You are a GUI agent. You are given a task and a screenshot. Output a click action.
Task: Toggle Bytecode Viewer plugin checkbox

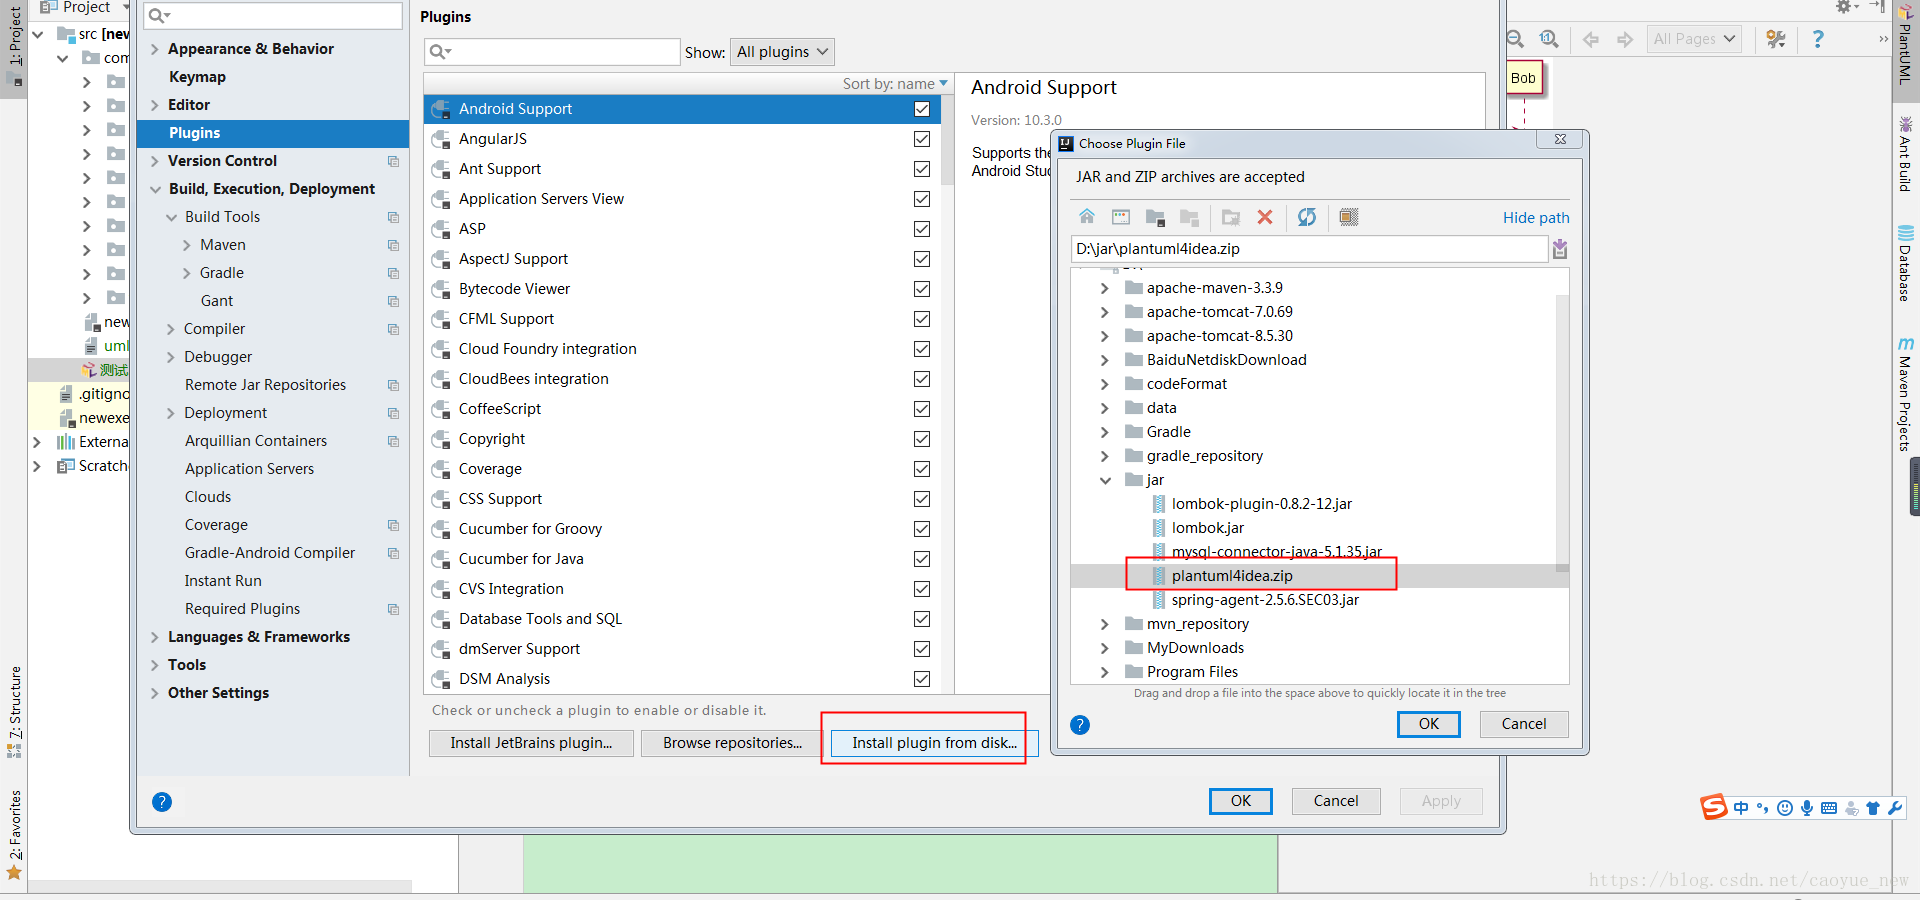click(922, 289)
